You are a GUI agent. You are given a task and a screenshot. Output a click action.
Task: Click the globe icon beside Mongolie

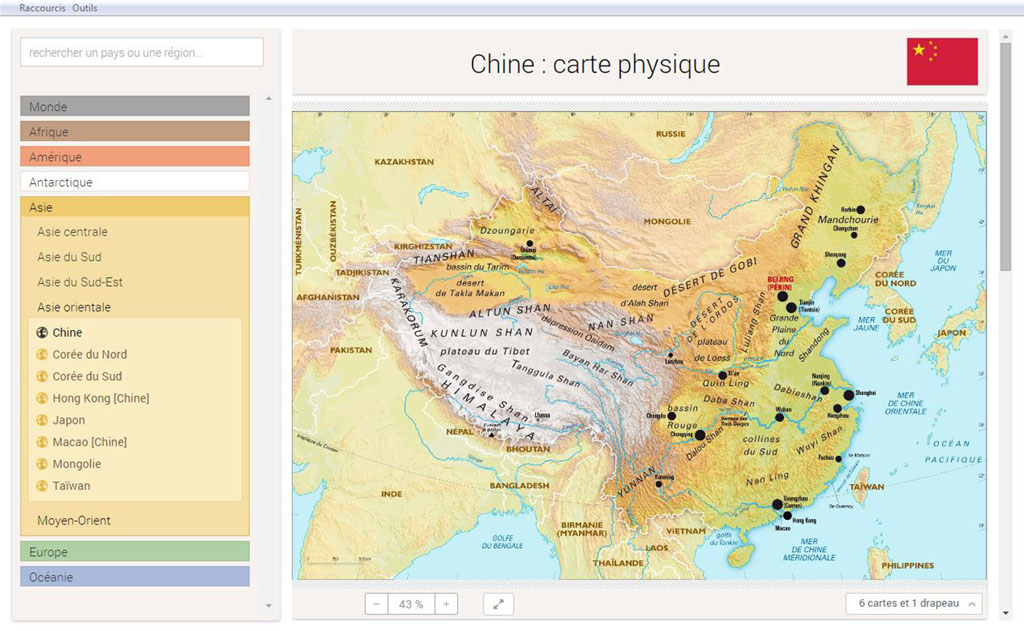pyautogui.click(x=42, y=465)
